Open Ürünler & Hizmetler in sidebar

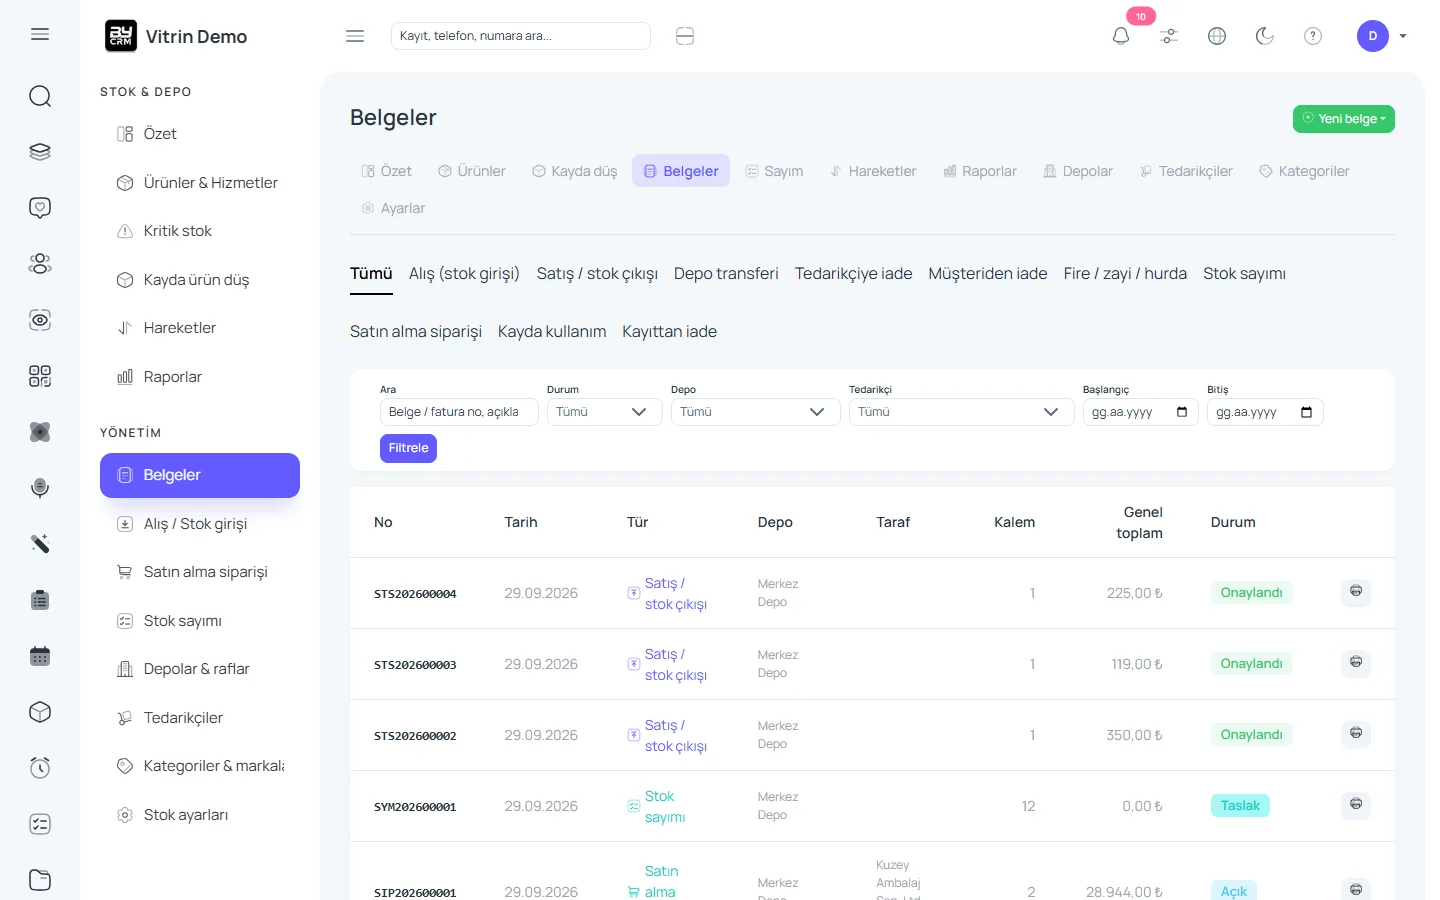200,183
